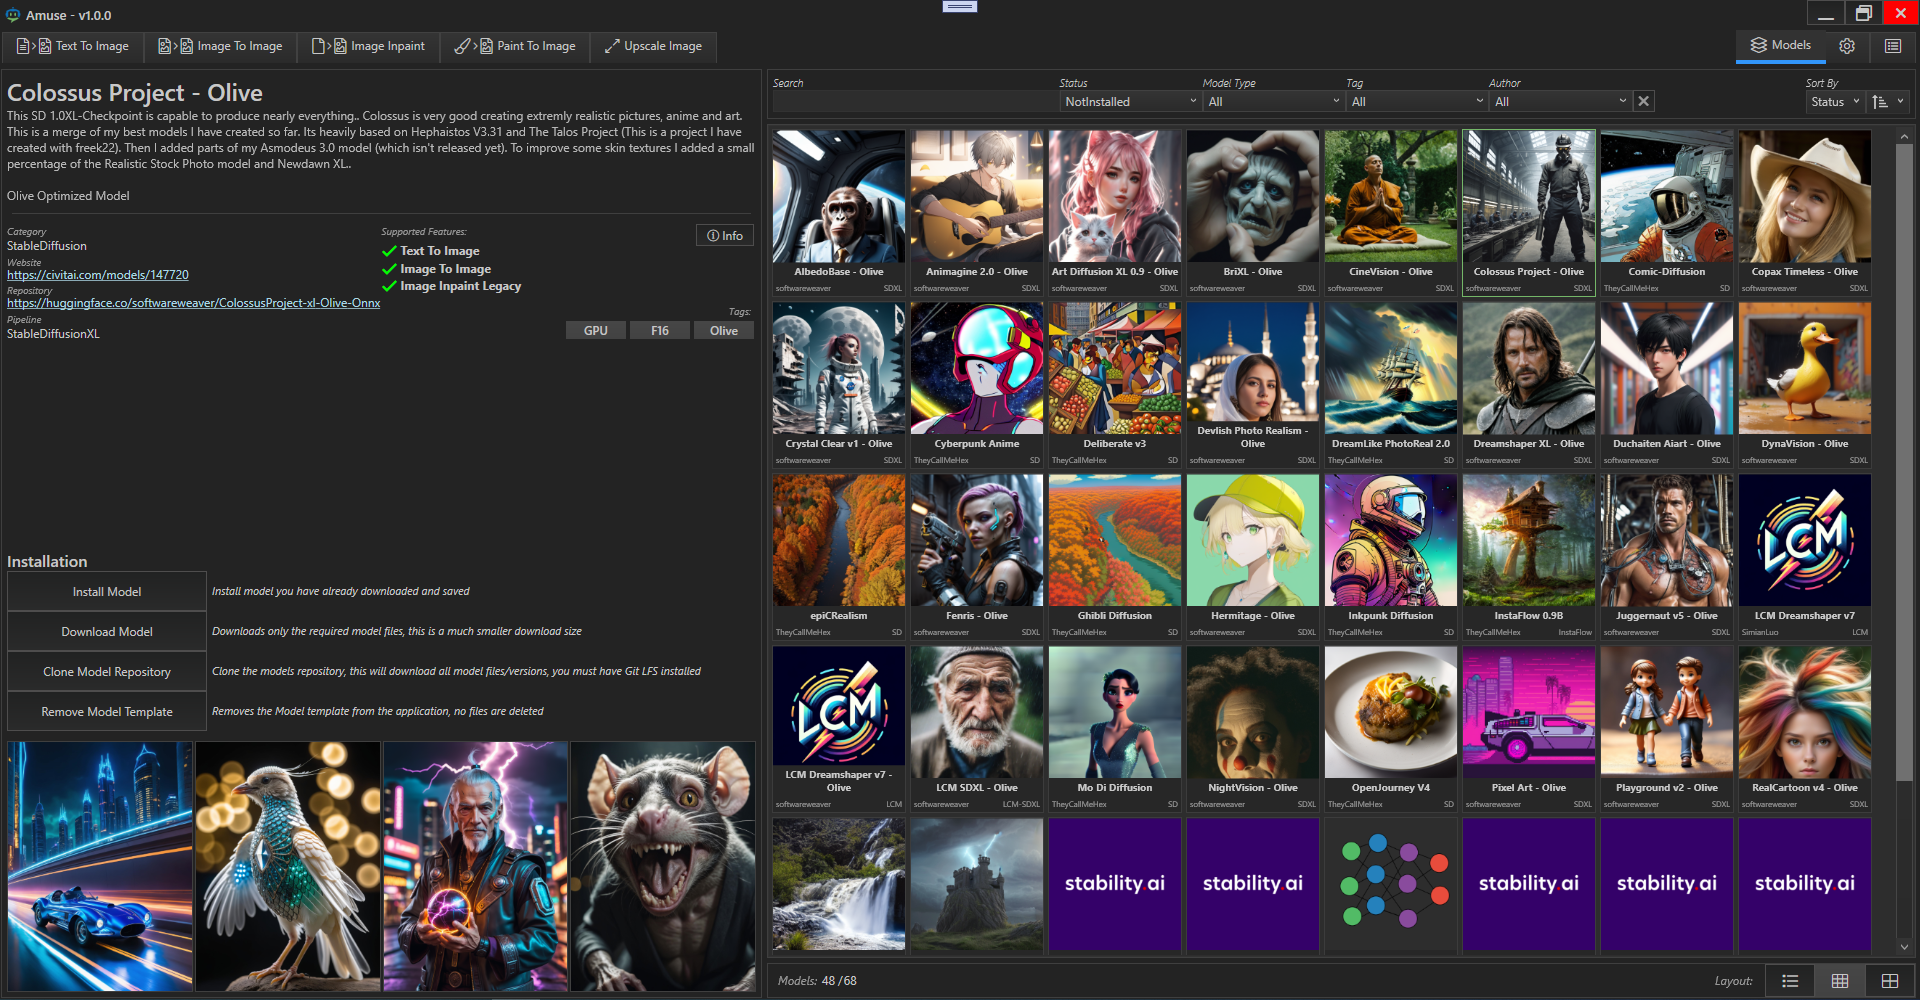Viewport: 1920px width, 1000px height.
Task: Click the list panel icon beside settings
Action: tap(1892, 46)
